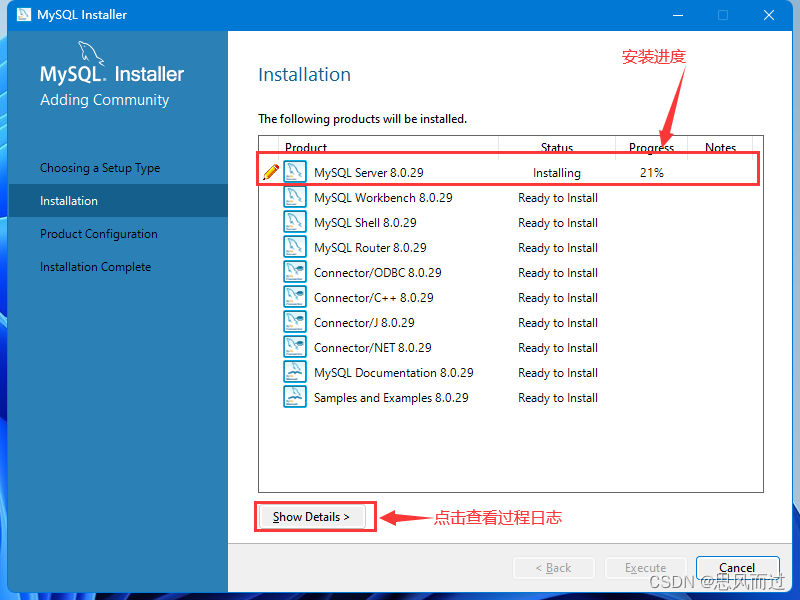Select the MySQL Router 8.0.29 row text
This screenshot has height=600, width=800.
[x=370, y=247]
